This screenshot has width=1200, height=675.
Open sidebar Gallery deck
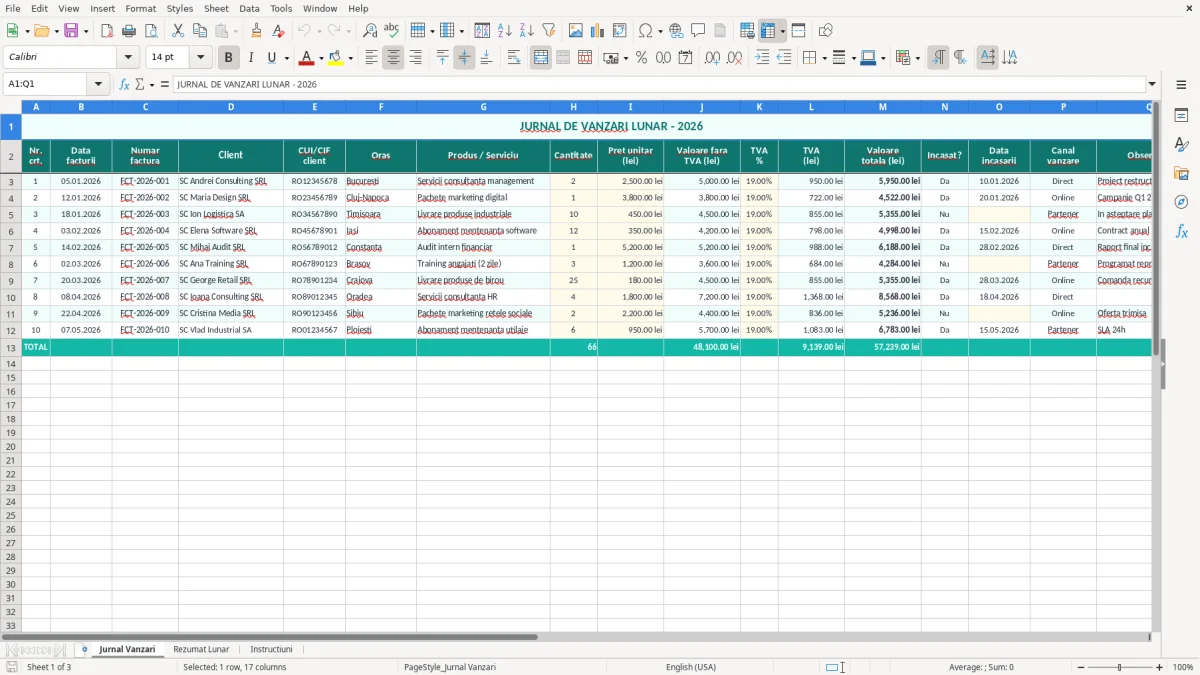(x=1181, y=174)
